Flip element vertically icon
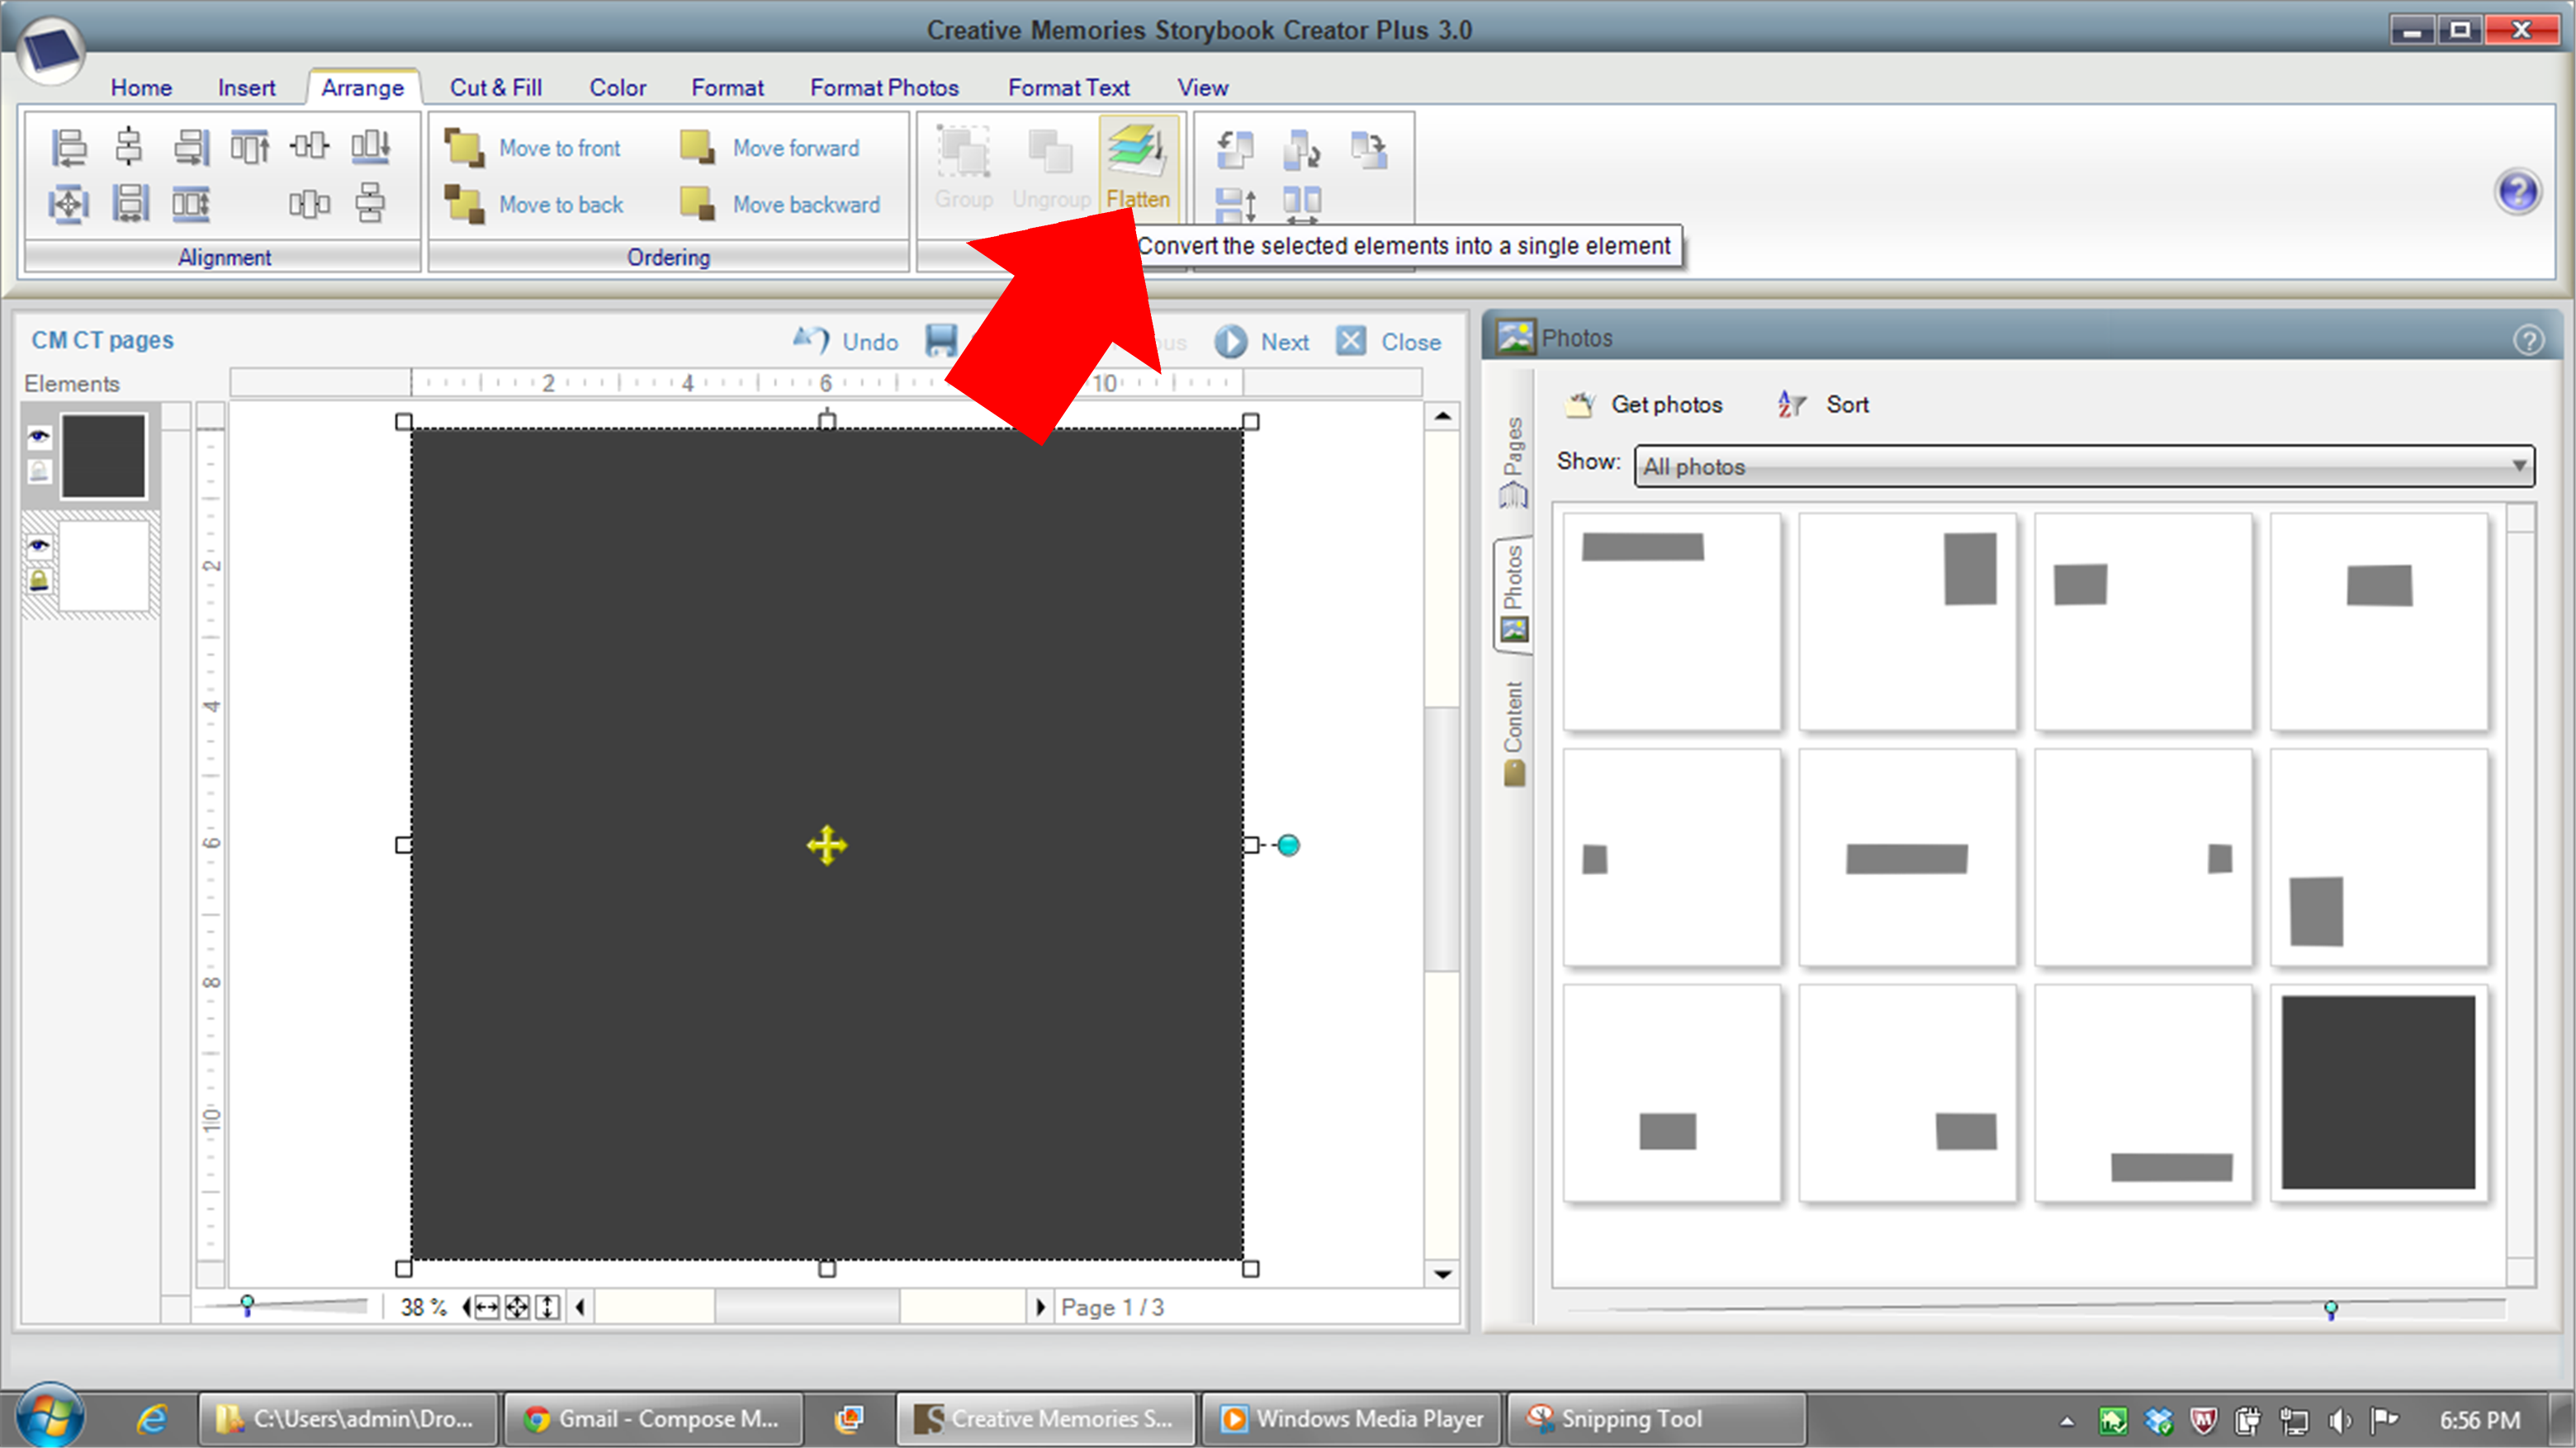The image size is (2576, 1448). click(x=1236, y=205)
